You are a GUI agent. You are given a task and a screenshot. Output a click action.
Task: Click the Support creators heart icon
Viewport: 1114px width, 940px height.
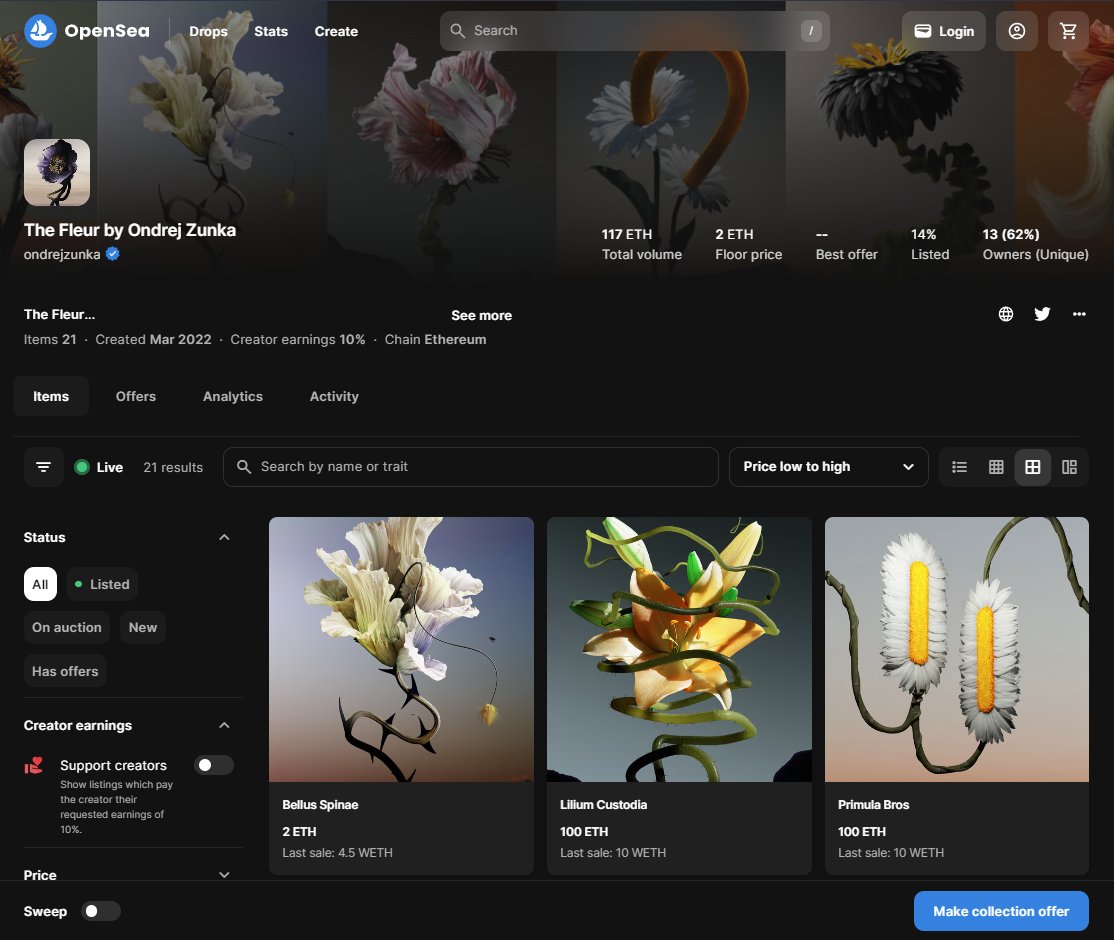coord(34,765)
